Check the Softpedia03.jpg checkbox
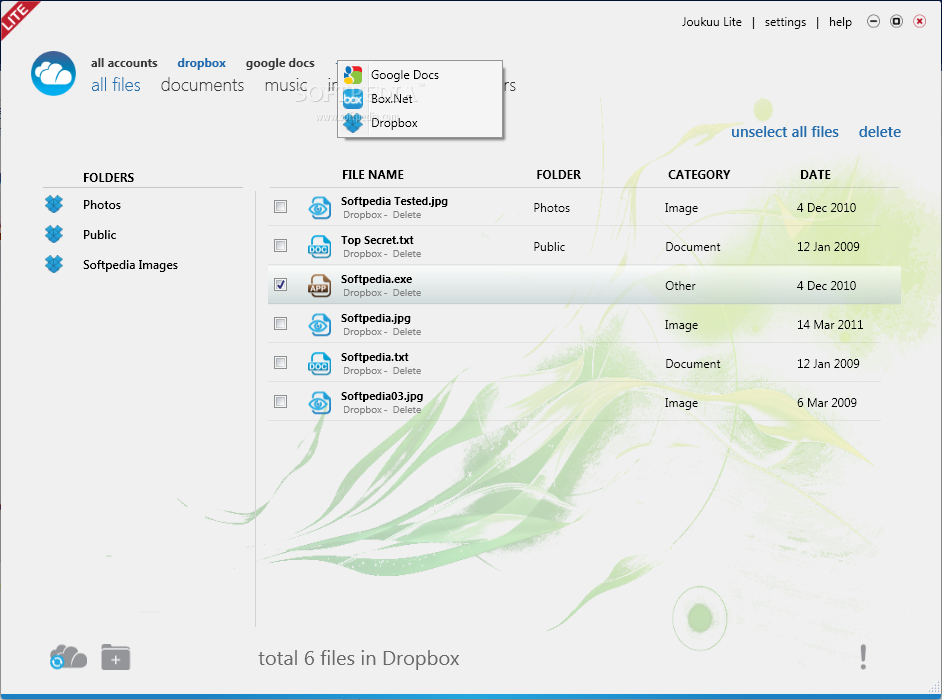942x700 pixels. click(x=280, y=402)
